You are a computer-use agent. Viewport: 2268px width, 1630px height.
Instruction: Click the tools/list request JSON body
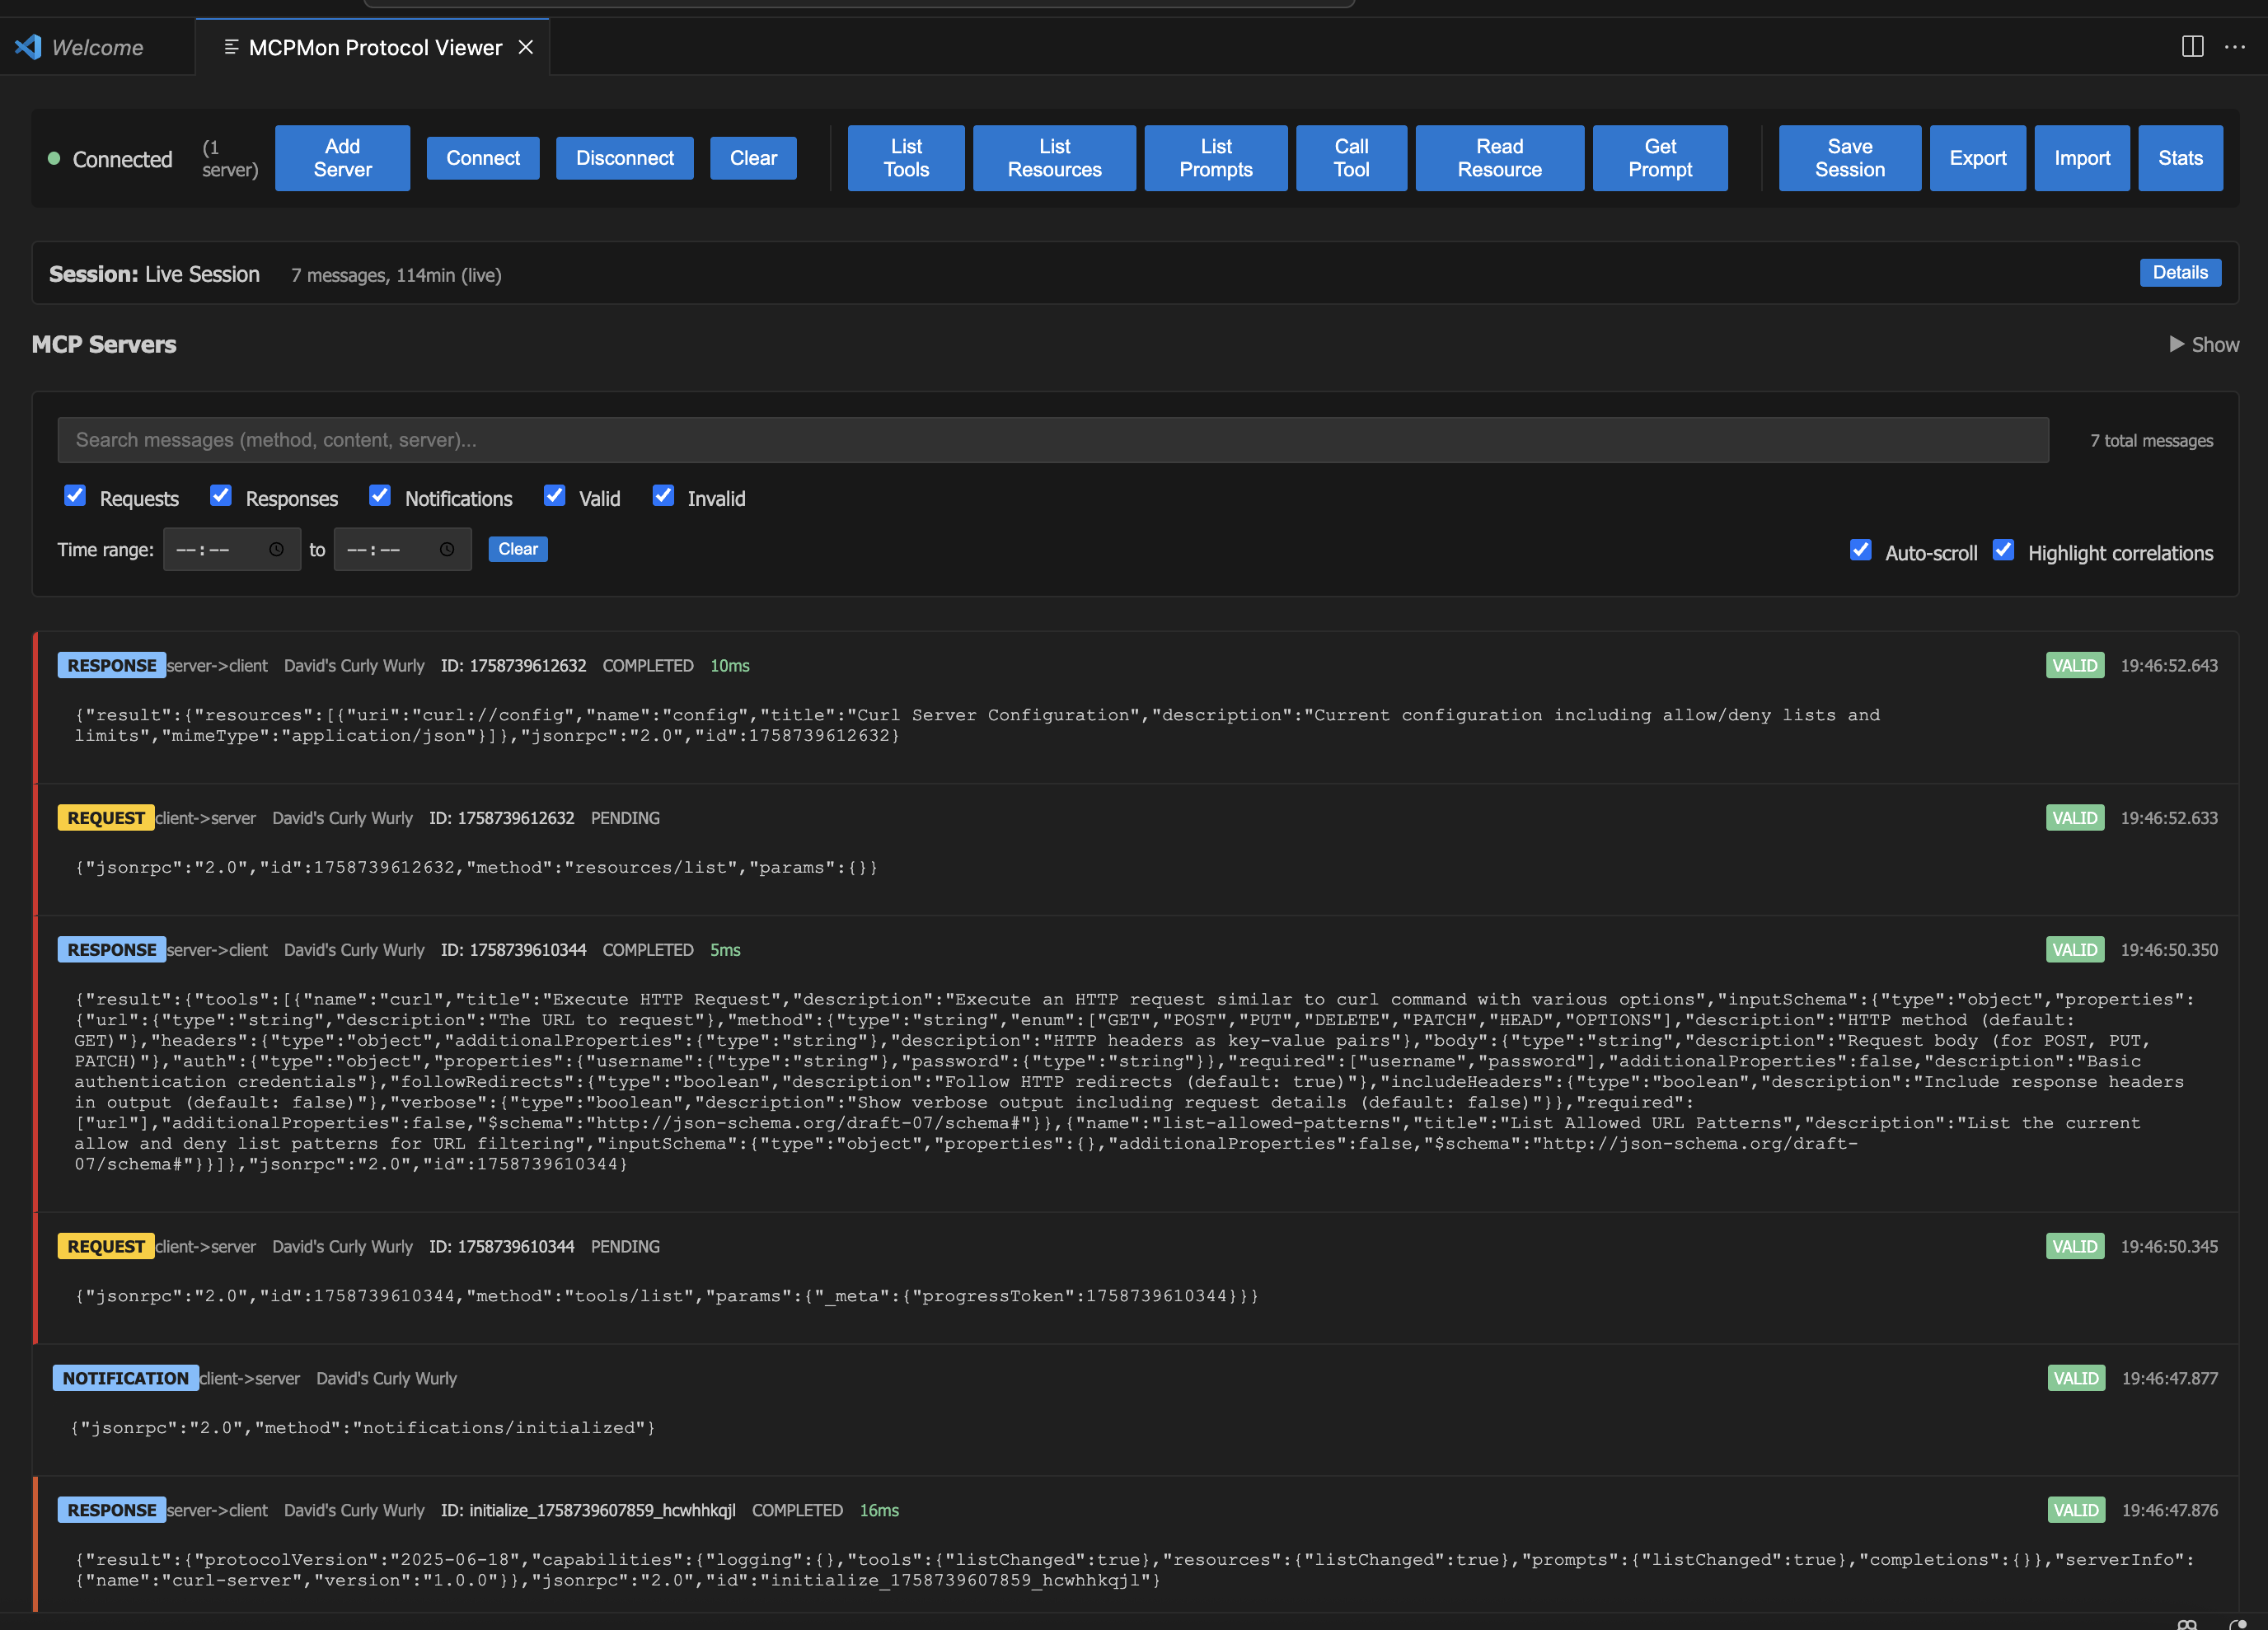pos(666,1297)
